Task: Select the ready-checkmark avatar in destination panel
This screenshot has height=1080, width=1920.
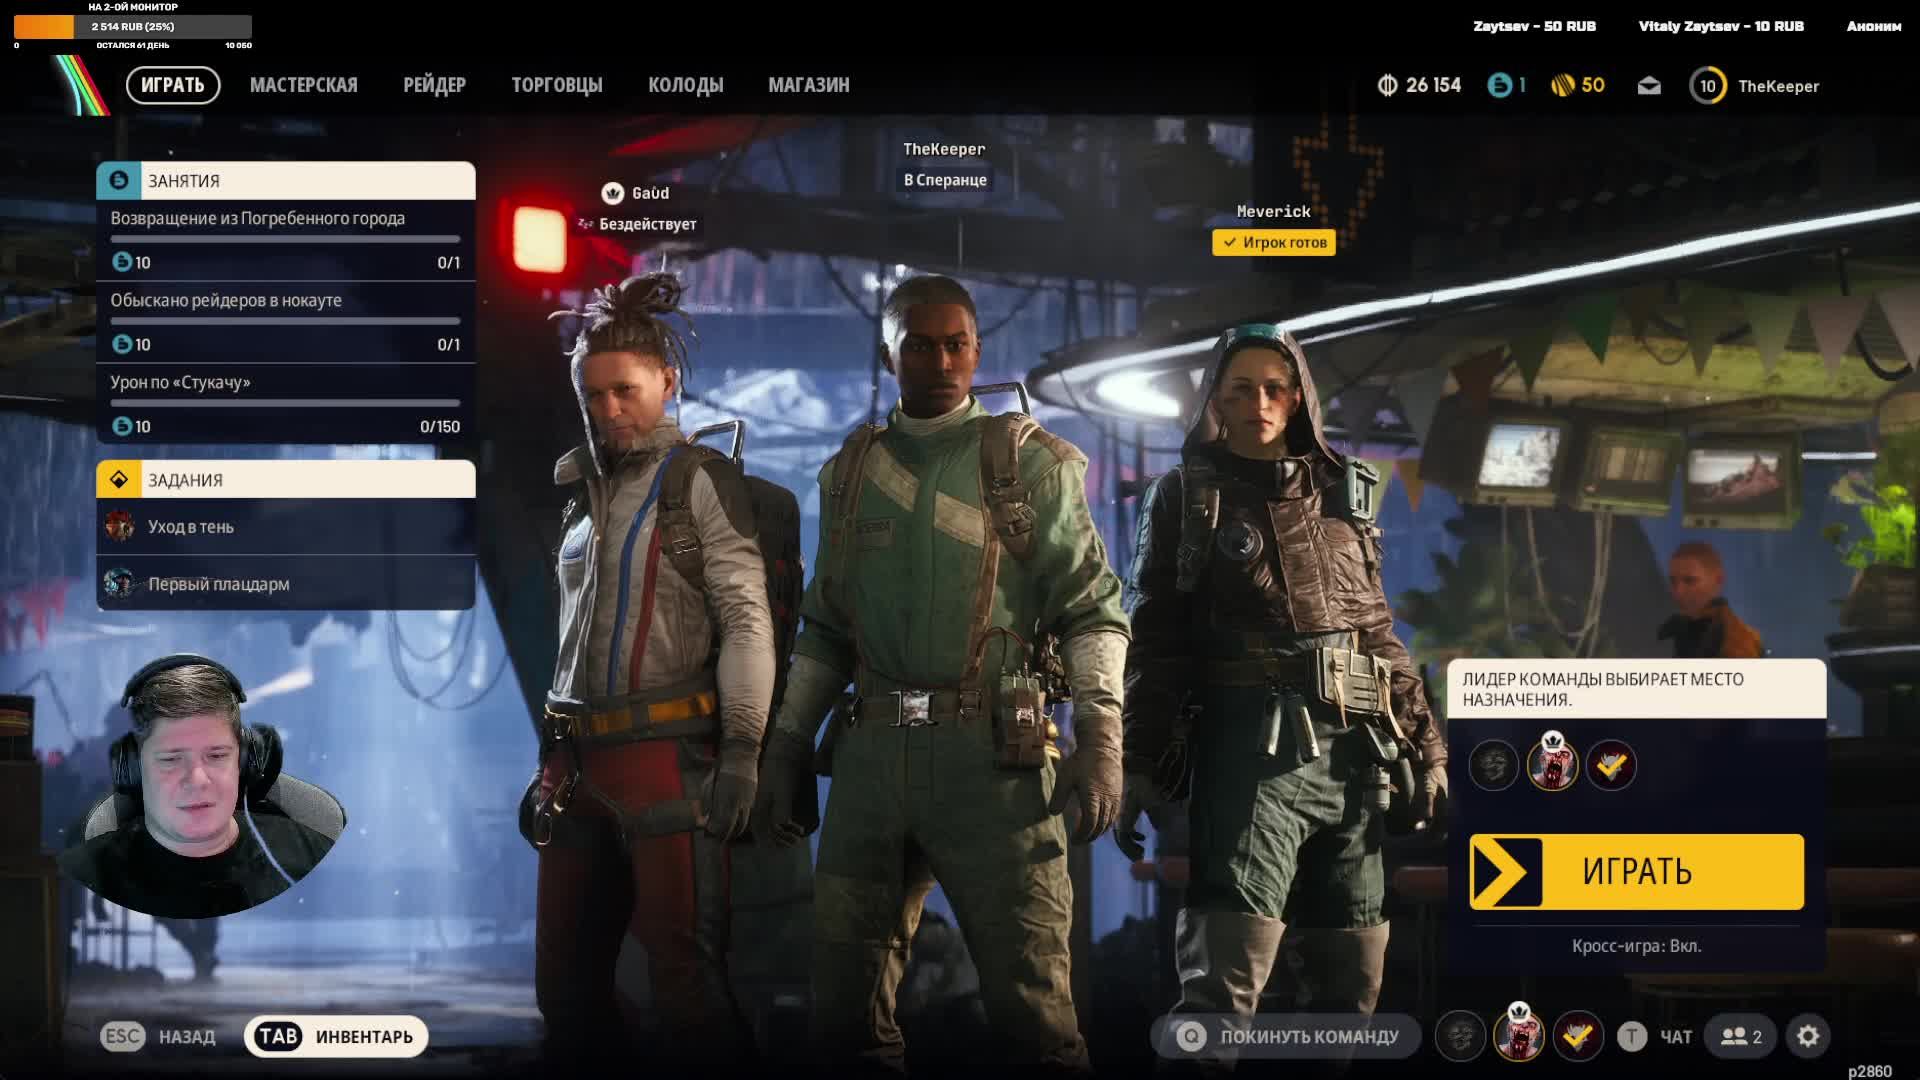Action: tap(1611, 766)
